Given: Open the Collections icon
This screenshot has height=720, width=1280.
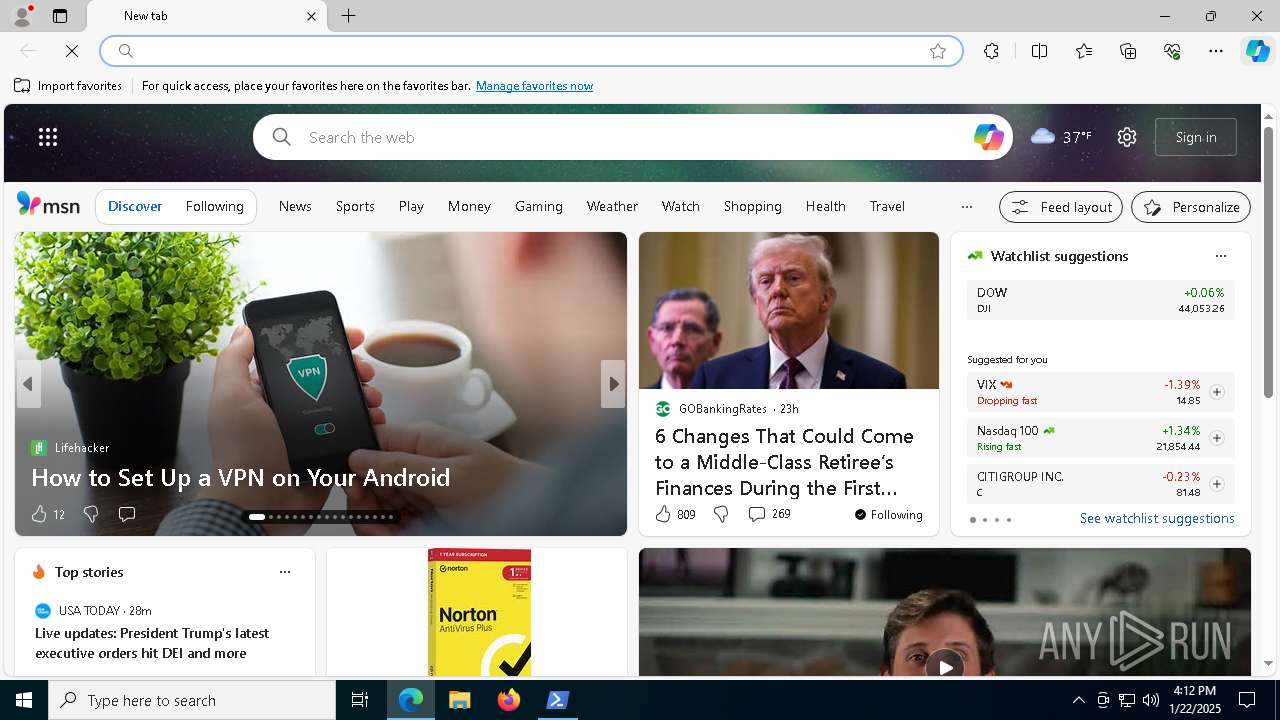Looking at the screenshot, I should click(x=1128, y=51).
